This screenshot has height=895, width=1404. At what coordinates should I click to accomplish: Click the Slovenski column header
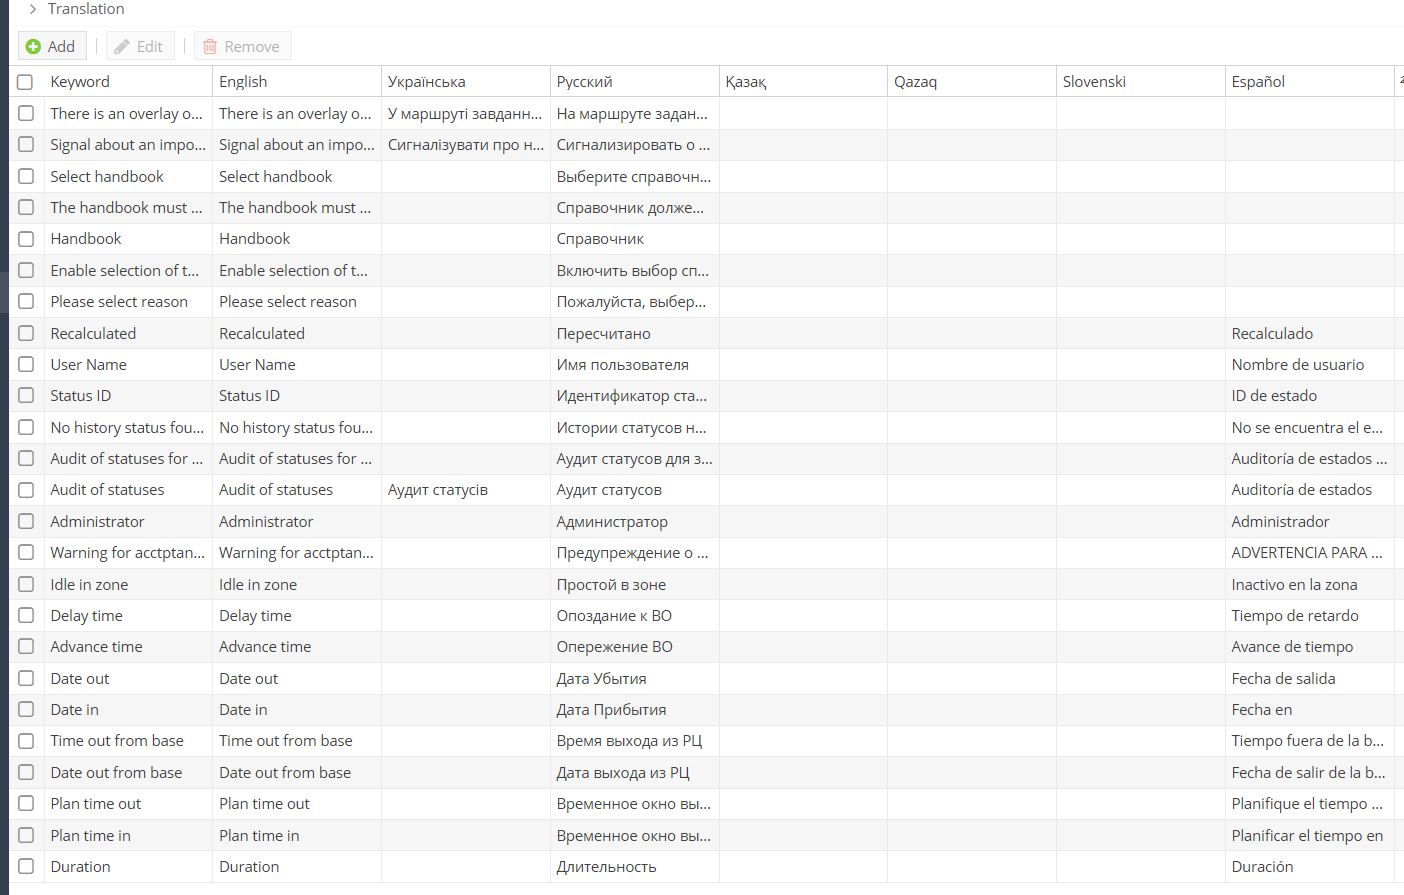1094,82
